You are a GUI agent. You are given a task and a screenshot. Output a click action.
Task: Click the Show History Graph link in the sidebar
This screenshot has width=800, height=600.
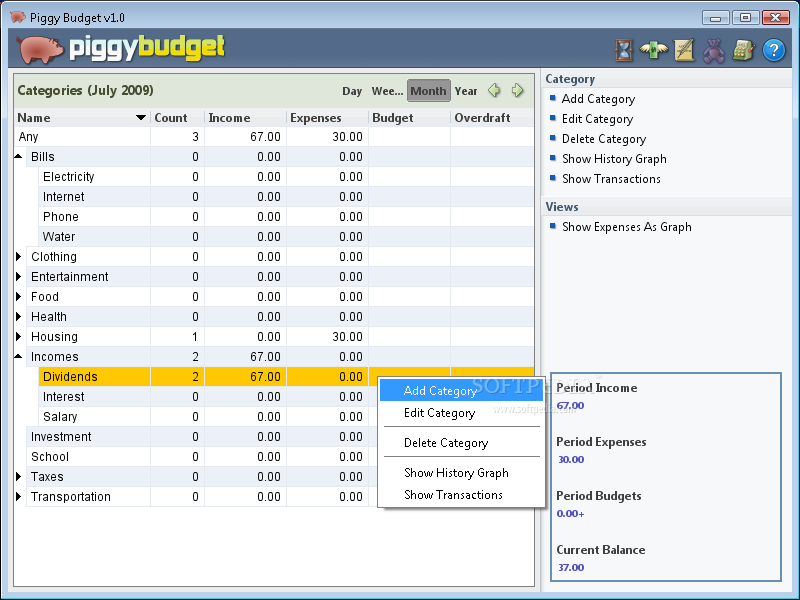pos(614,159)
